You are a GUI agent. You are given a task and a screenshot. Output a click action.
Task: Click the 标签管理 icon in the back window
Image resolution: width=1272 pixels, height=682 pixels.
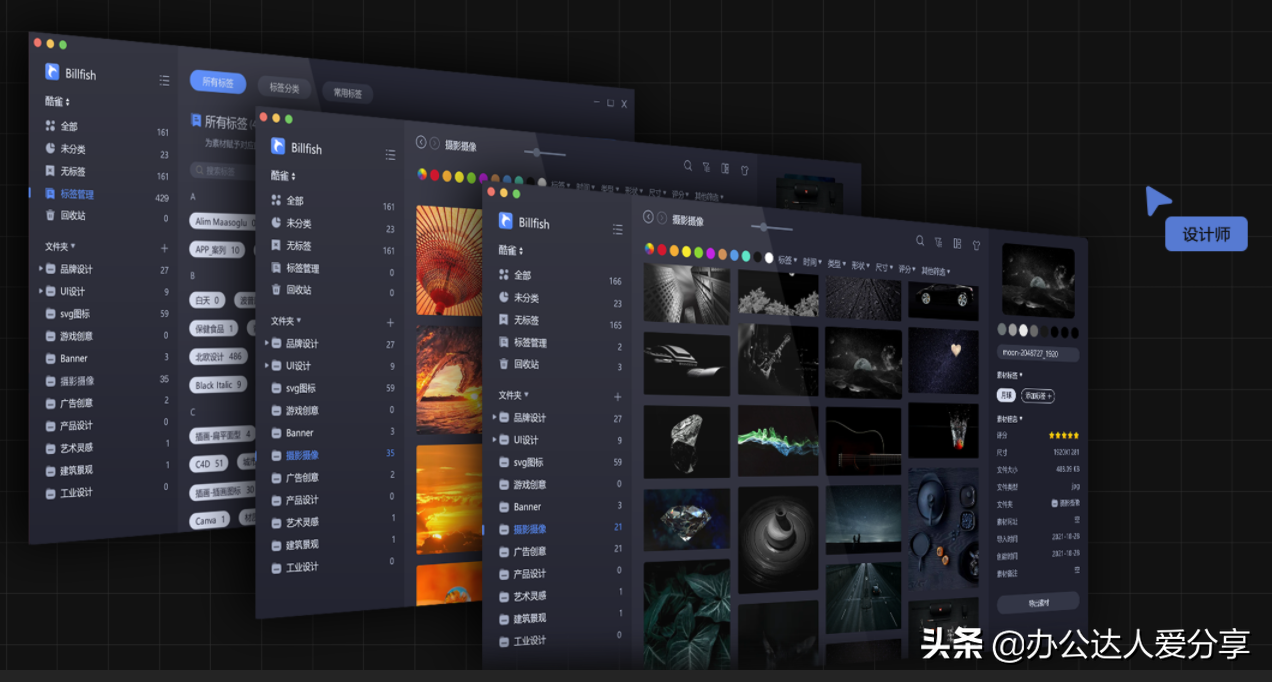(x=50, y=193)
